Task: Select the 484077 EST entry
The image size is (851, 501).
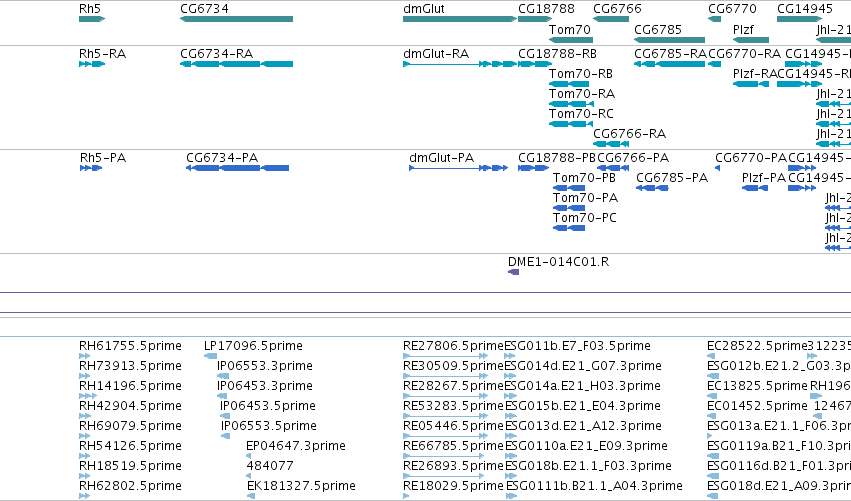Action: click(270, 466)
